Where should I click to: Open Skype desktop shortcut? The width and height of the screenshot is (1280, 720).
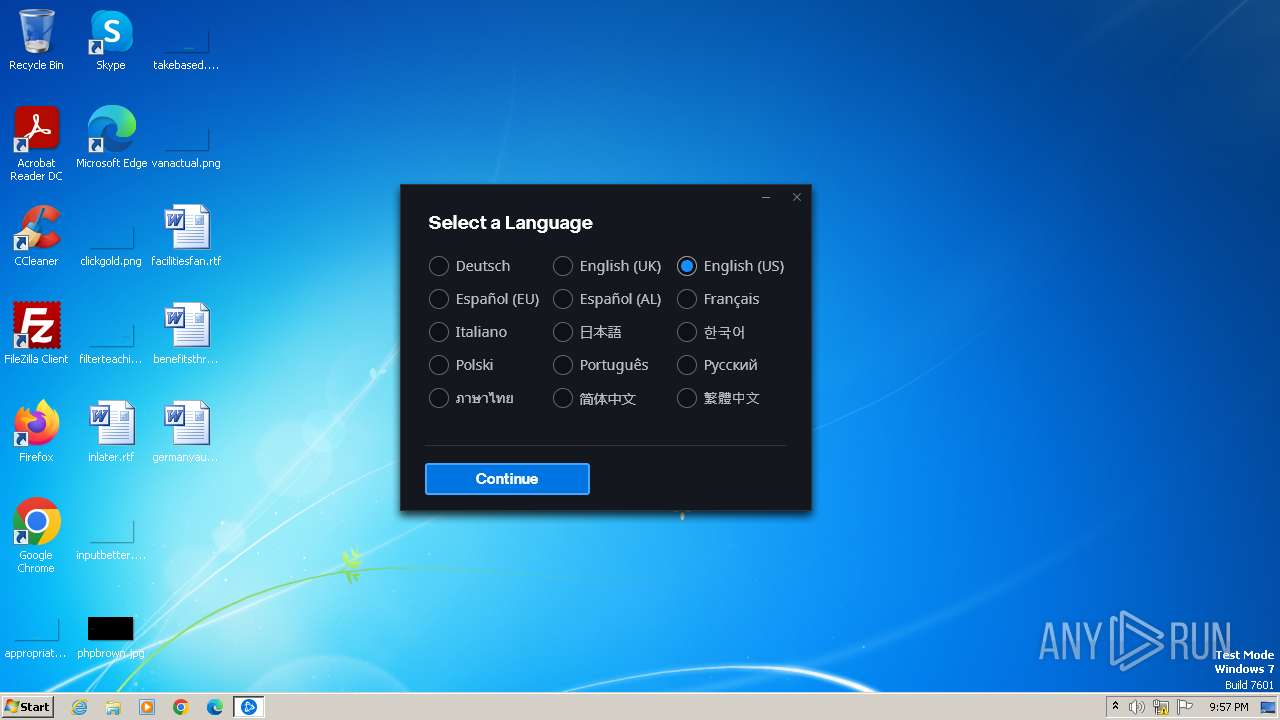[111, 40]
